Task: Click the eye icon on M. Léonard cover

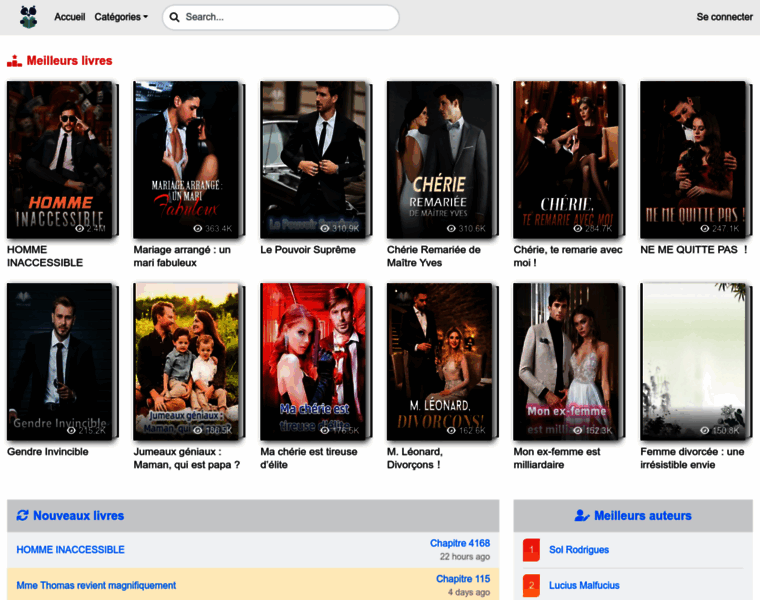Action: 451,430
